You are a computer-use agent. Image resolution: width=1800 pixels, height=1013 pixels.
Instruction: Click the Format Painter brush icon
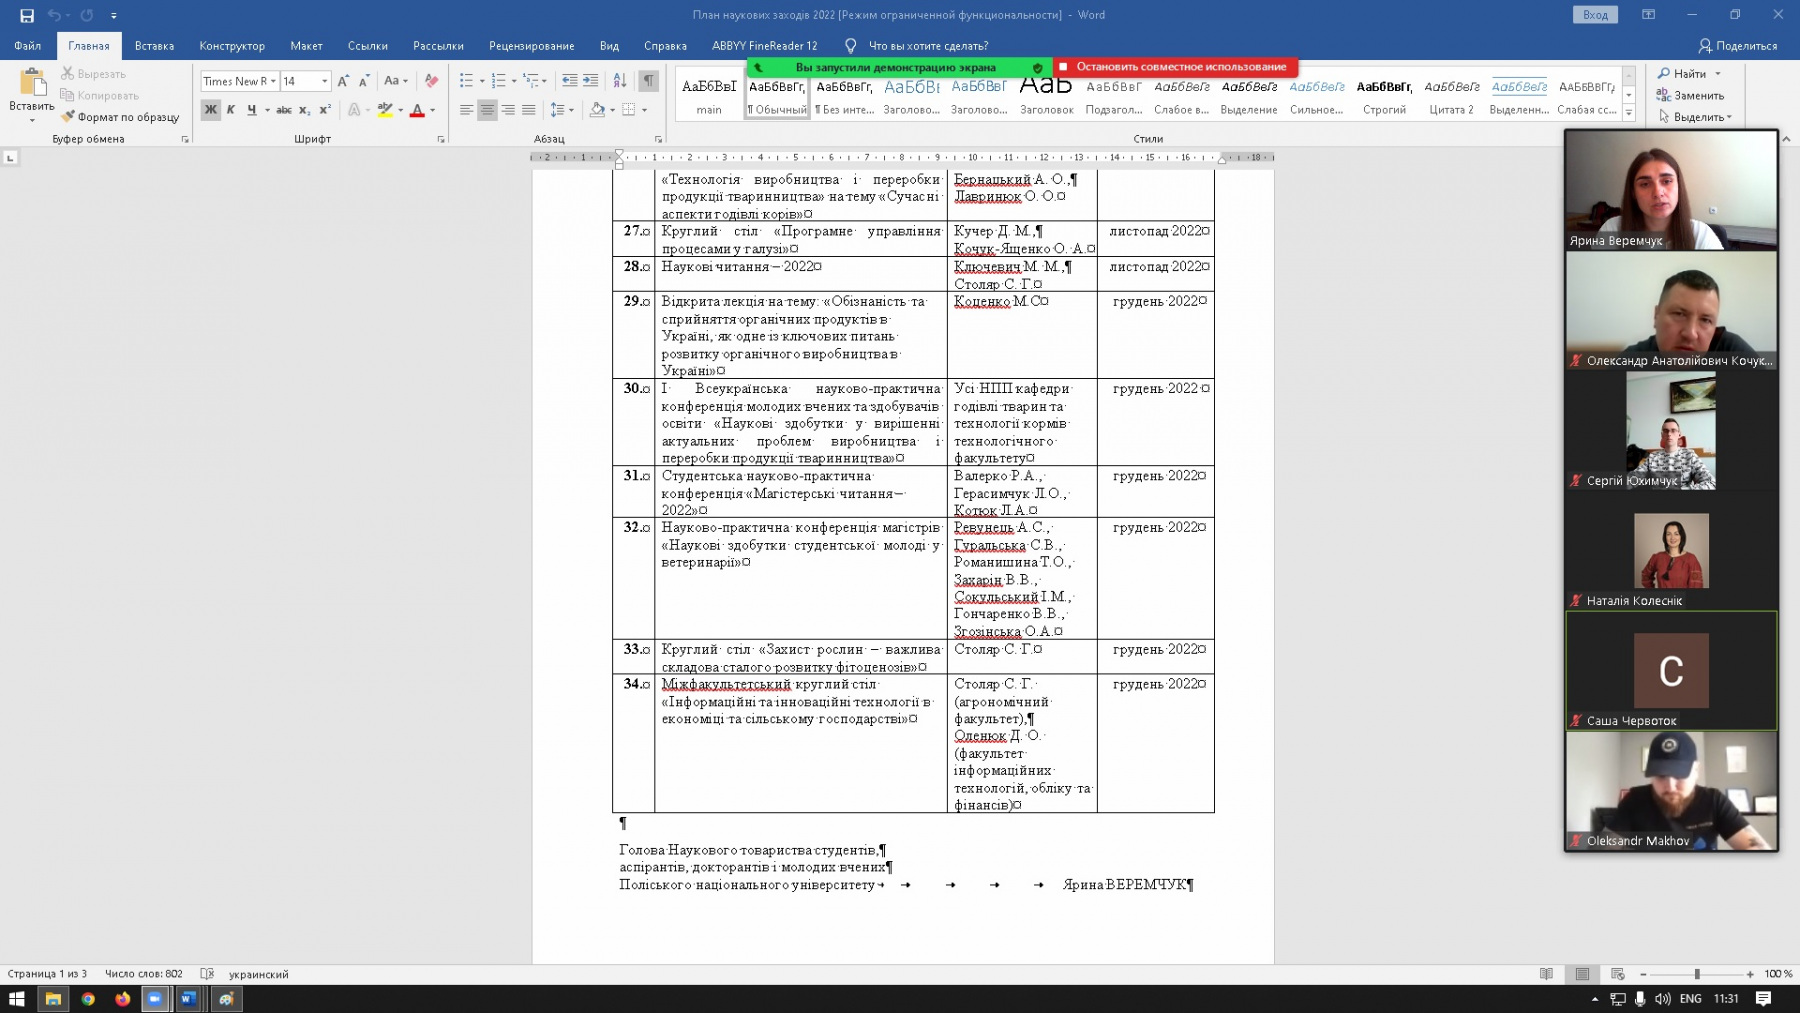coord(68,117)
